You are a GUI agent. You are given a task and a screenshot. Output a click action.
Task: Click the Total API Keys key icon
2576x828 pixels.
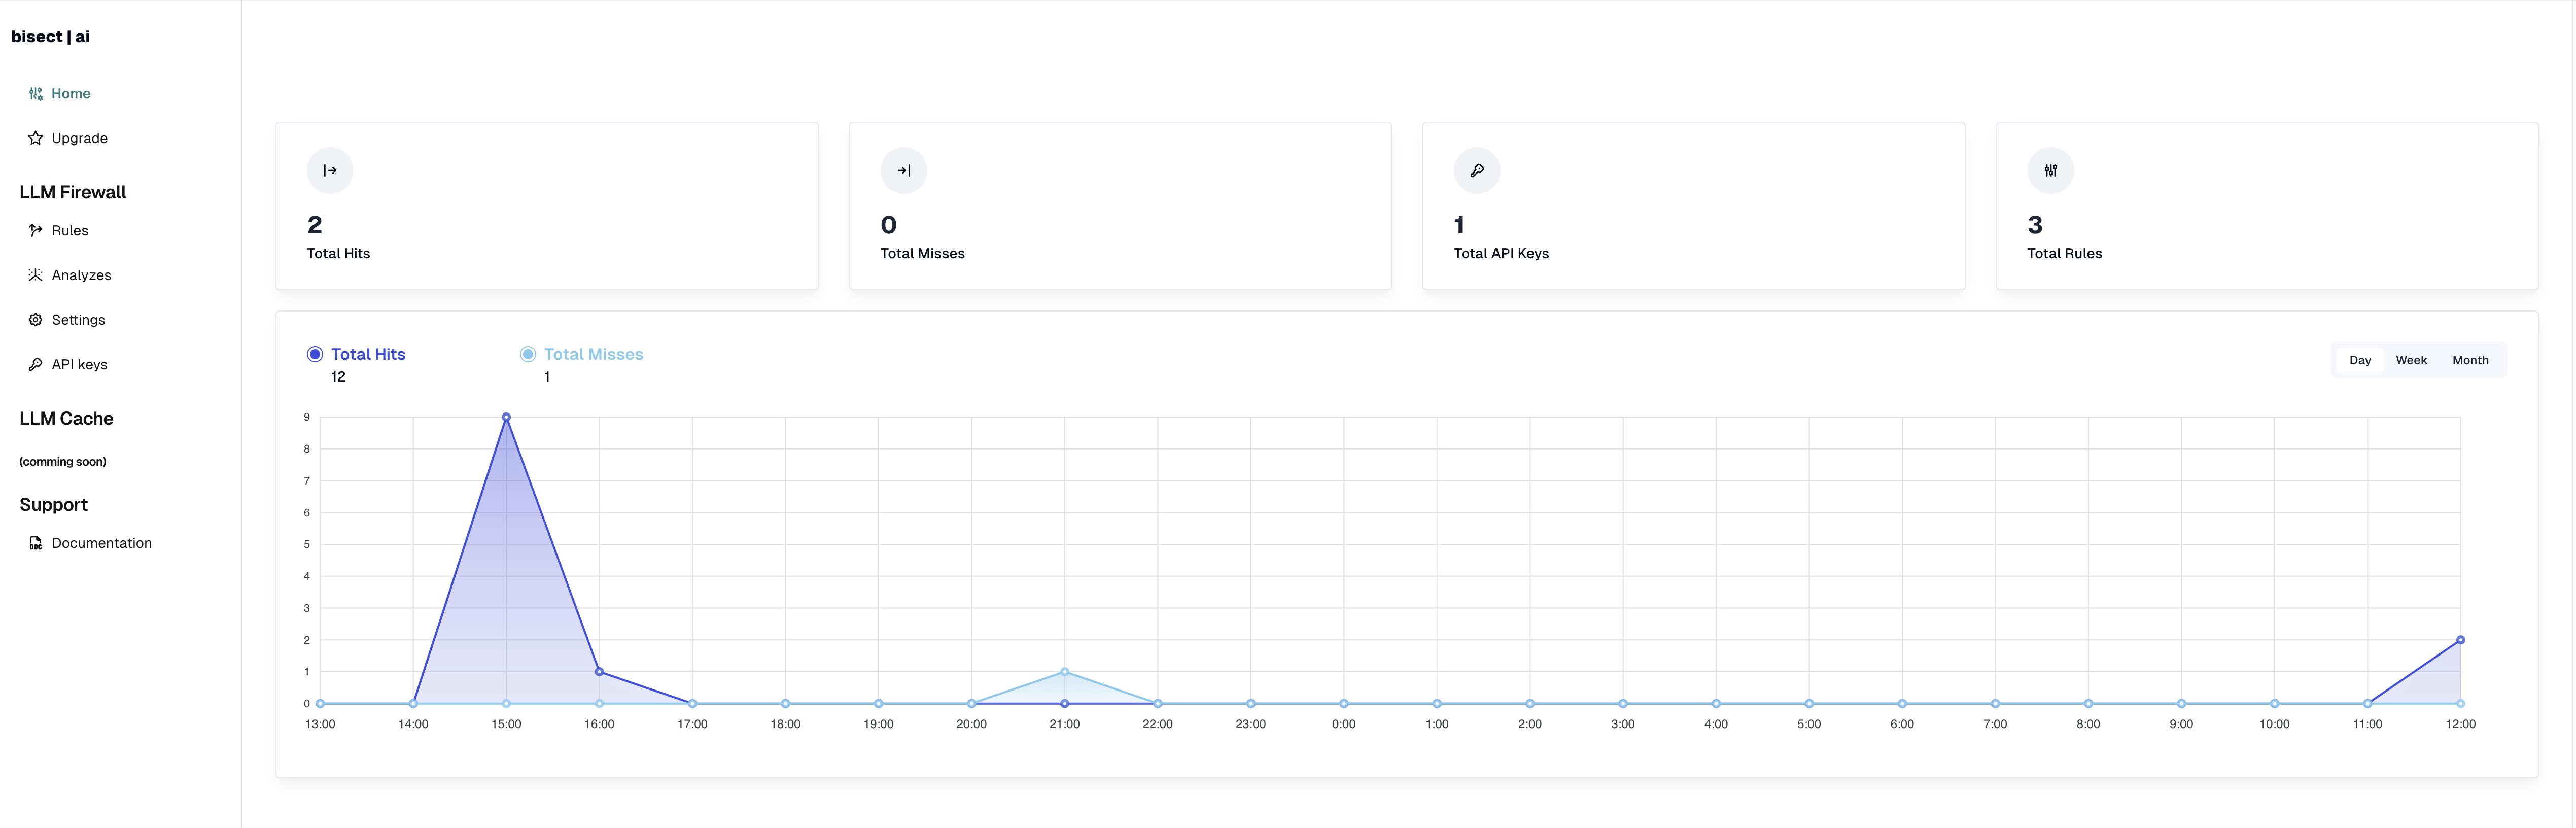[1477, 171]
